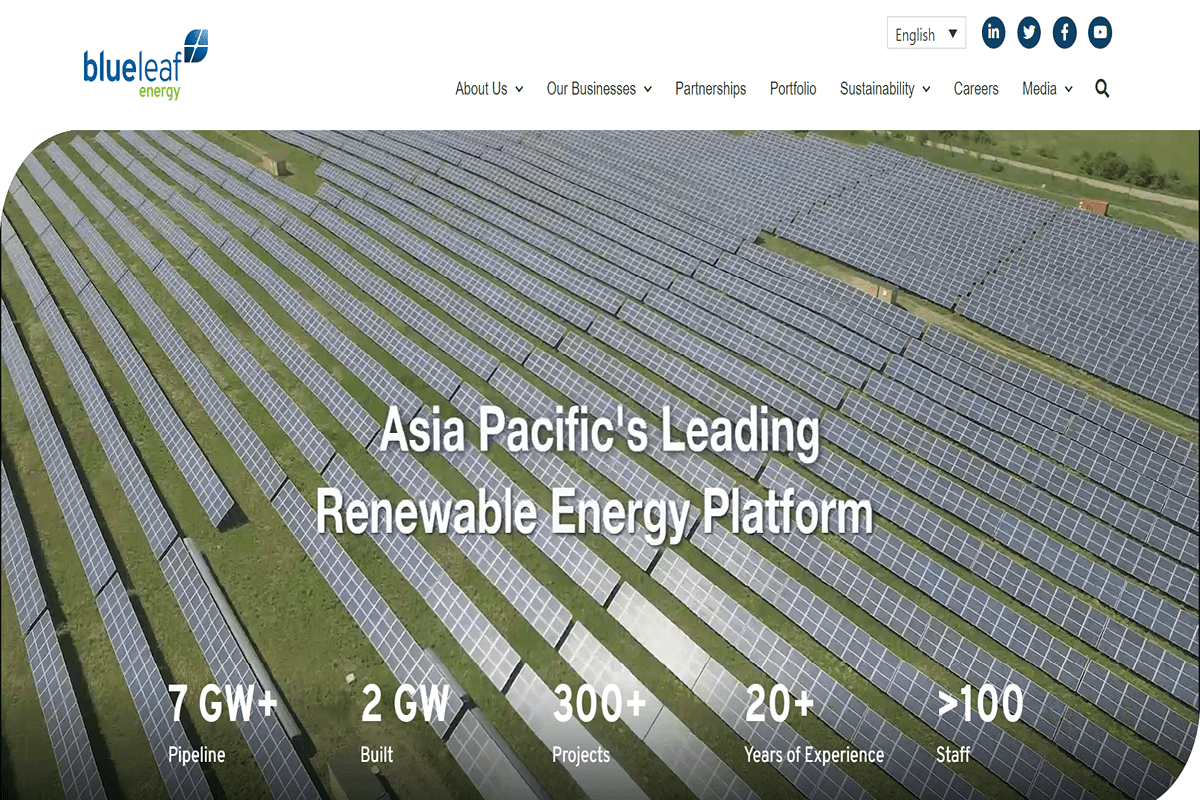Expand the About Us menu
The height and width of the screenshot is (800, 1200).
[x=488, y=89]
